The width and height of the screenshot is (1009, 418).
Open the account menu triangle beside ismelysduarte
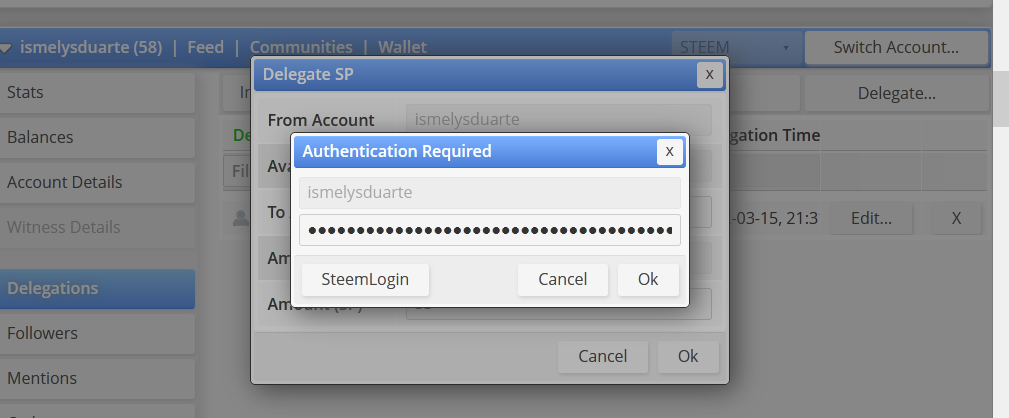coord(6,48)
